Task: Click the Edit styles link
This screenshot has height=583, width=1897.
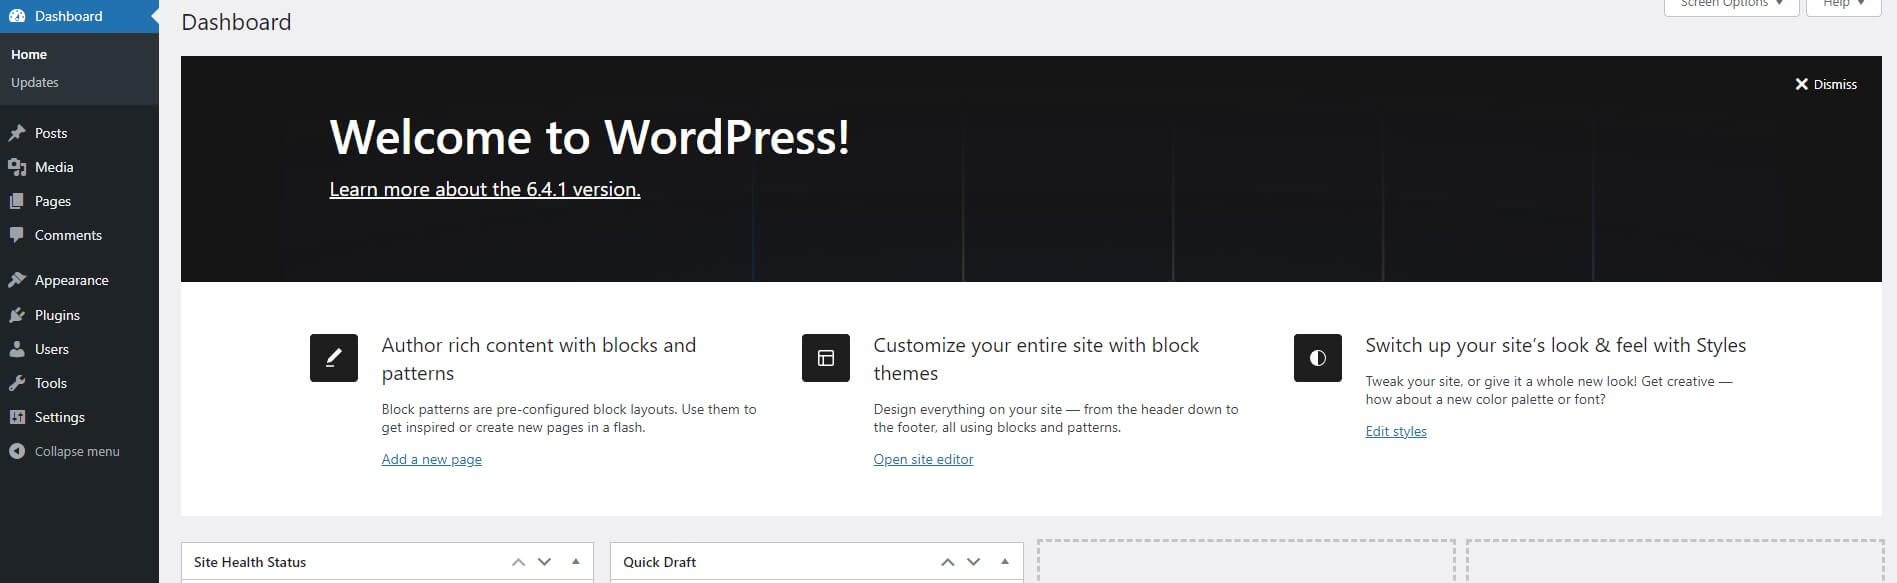Action: click(x=1396, y=431)
